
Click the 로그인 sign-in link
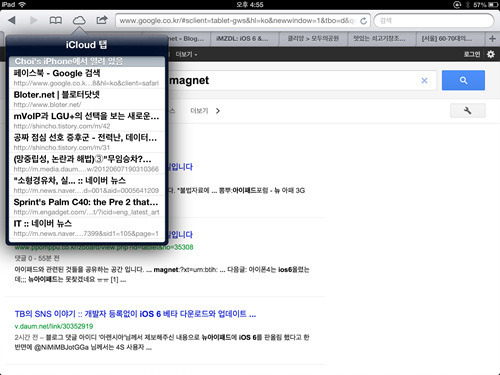point(472,54)
